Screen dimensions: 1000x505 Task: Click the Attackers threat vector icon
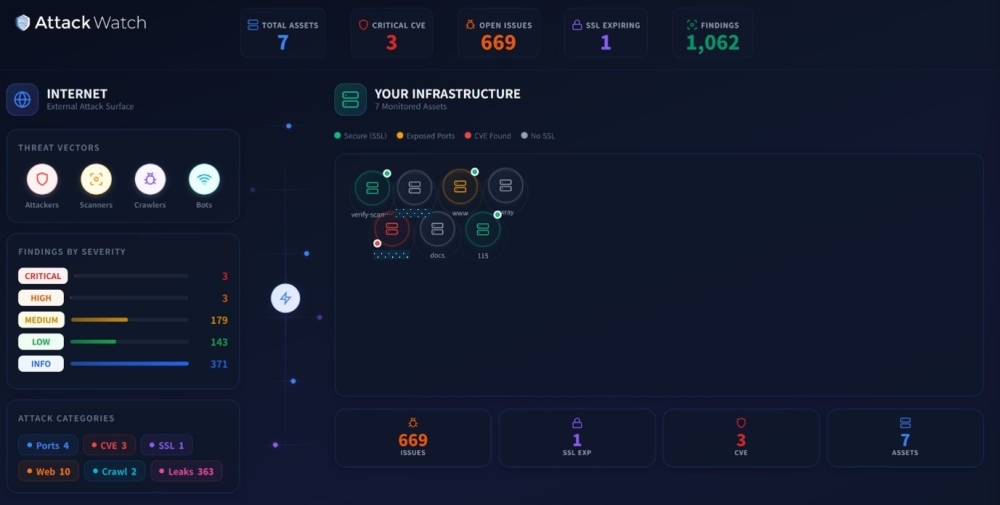[x=42, y=180]
